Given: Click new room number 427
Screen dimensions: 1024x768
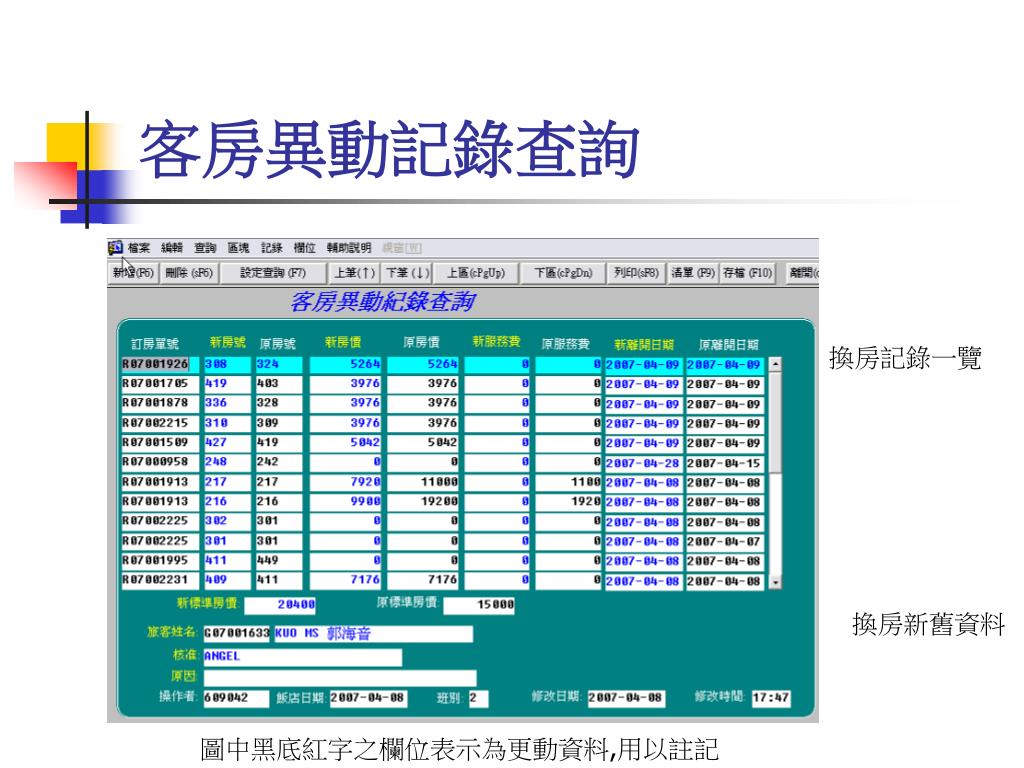Looking at the screenshot, I should pyautogui.click(x=227, y=442).
